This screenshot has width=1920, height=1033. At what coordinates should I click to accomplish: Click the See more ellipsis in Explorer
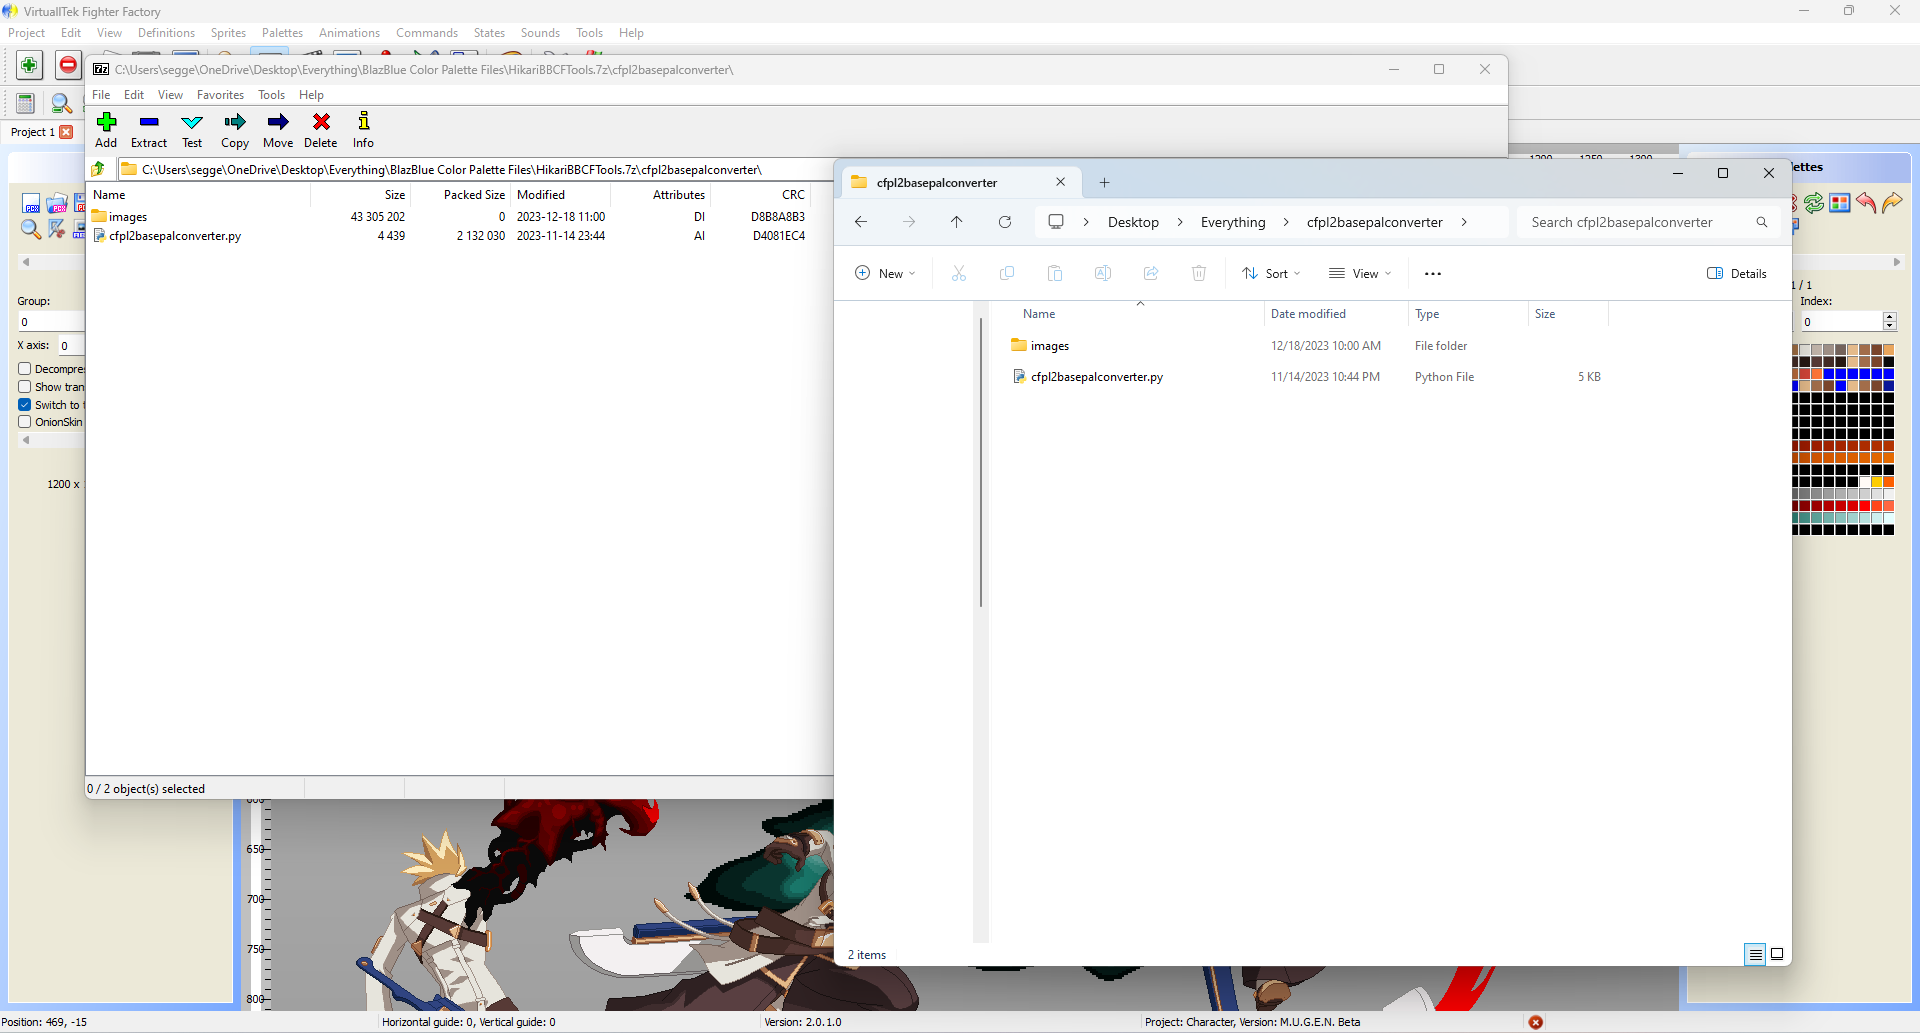point(1433,273)
